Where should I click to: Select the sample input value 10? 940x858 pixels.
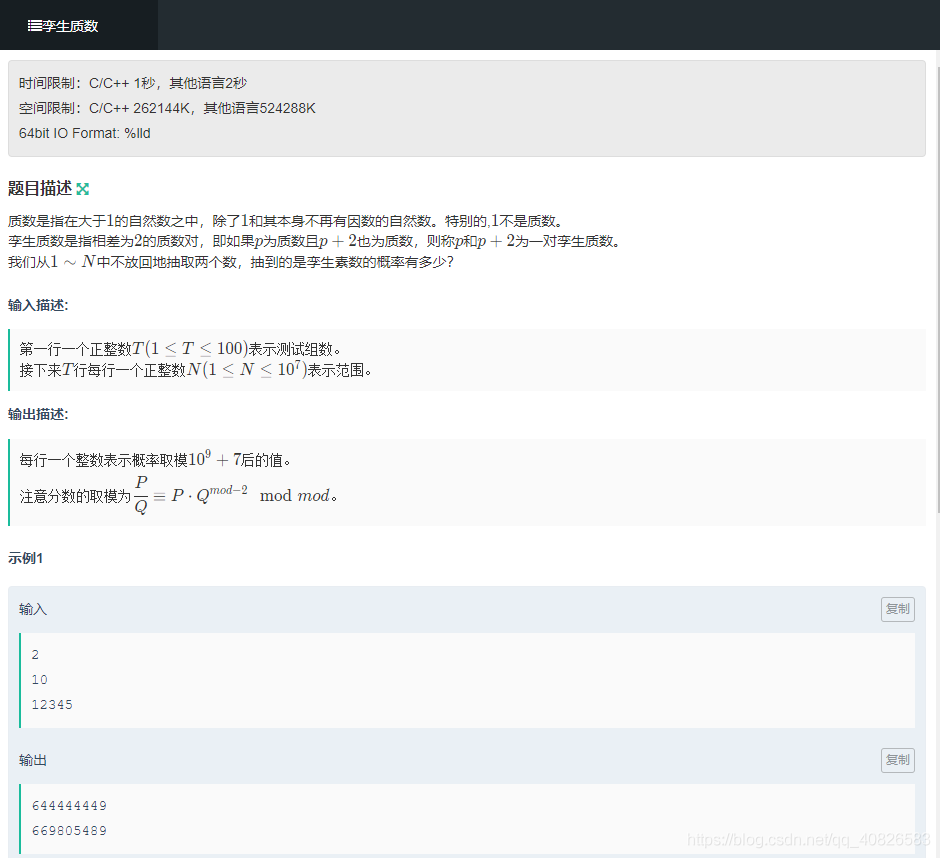click(x=40, y=679)
